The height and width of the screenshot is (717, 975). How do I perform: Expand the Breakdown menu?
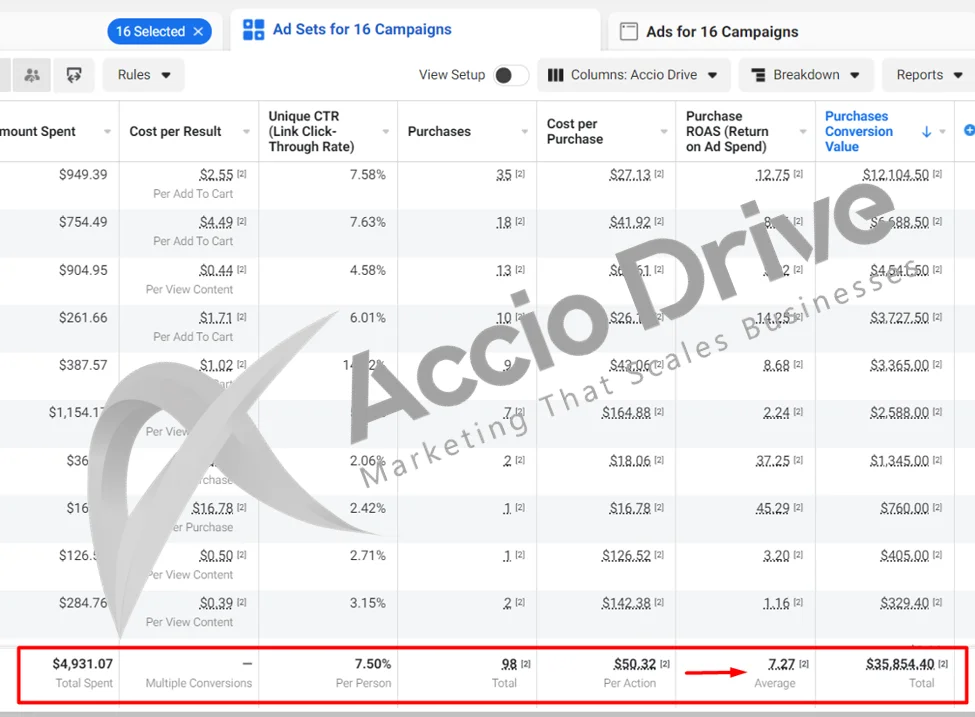pos(805,75)
